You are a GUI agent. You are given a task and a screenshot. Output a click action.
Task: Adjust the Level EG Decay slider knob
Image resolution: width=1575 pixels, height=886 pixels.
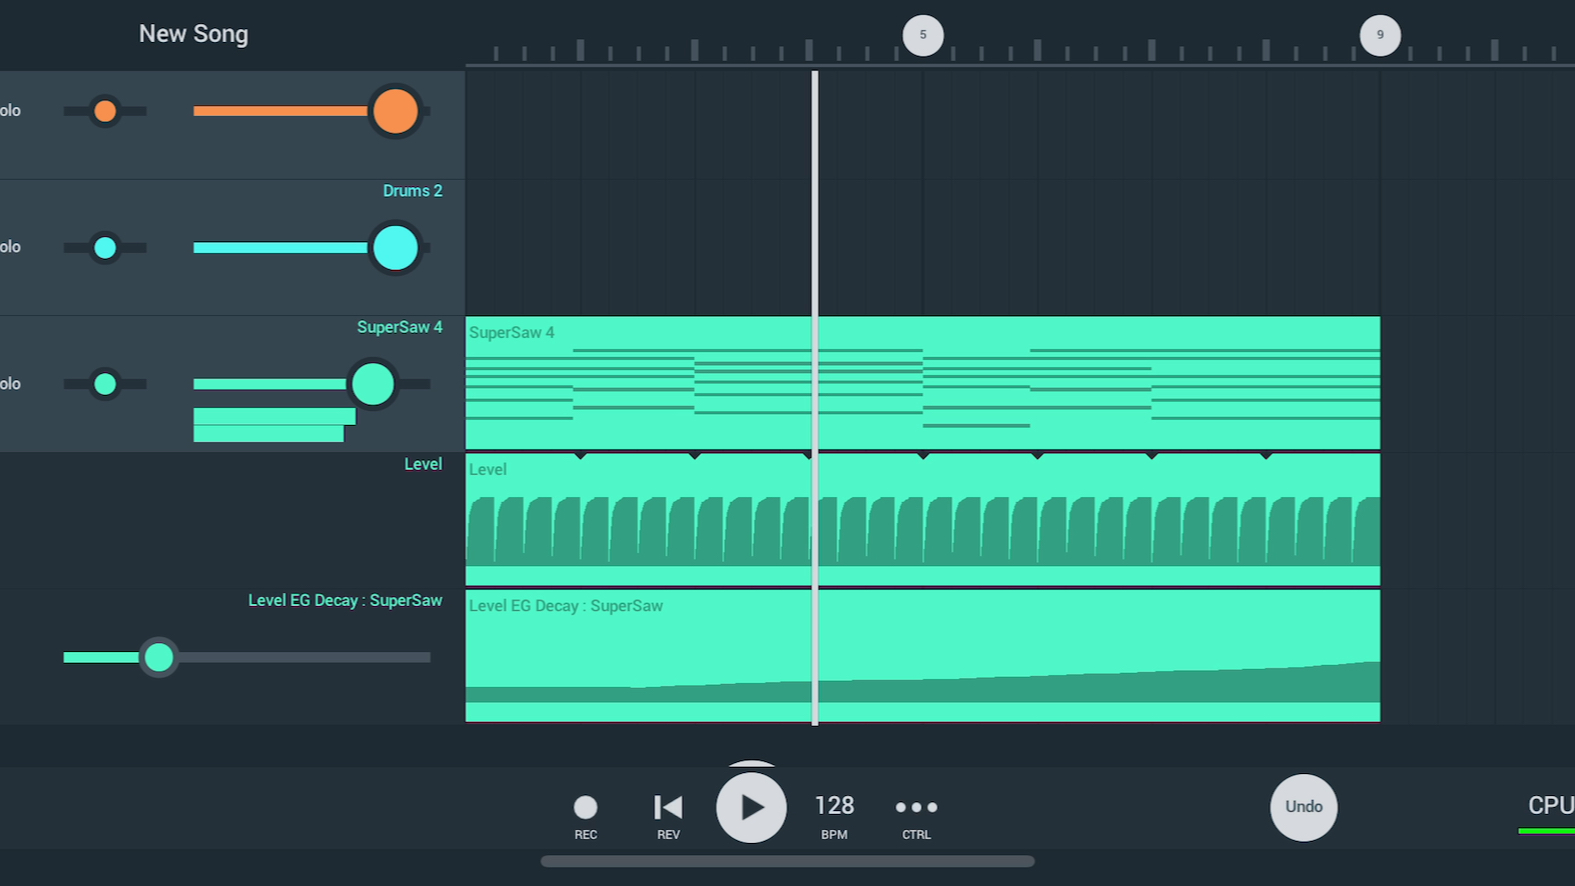click(x=159, y=657)
